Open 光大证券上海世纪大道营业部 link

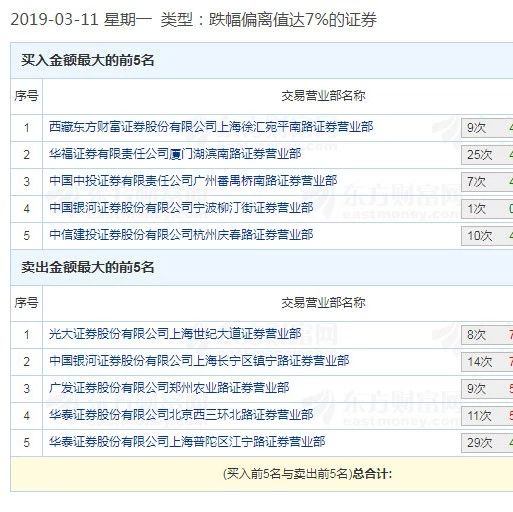click(175, 334)
